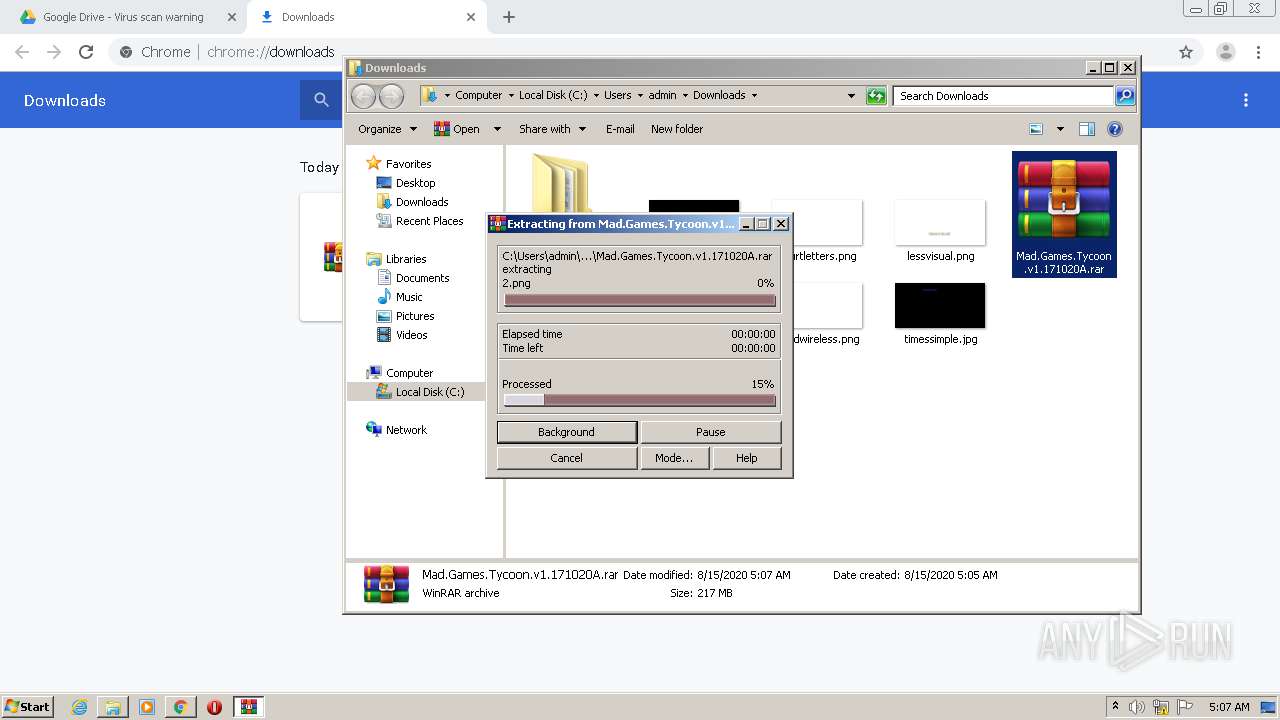The width and height of the screenshot is (1280, 720).
Task: Bookmark this page with the star icon
Action: (1186, 52)
